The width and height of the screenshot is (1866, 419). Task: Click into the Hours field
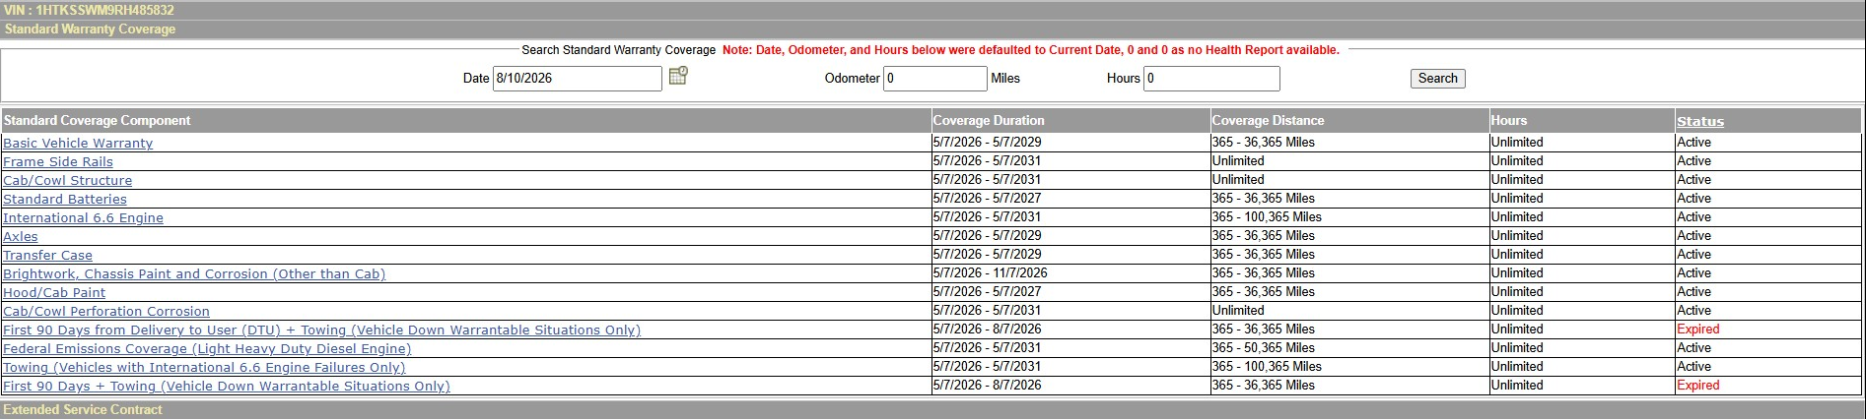(x=1212, y=78)
